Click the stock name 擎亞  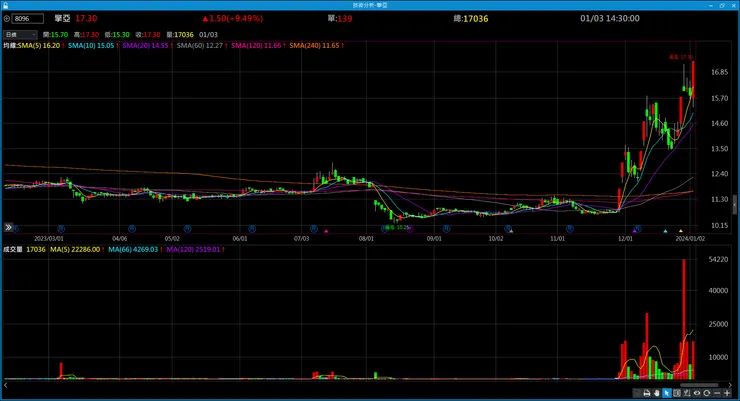62,19
